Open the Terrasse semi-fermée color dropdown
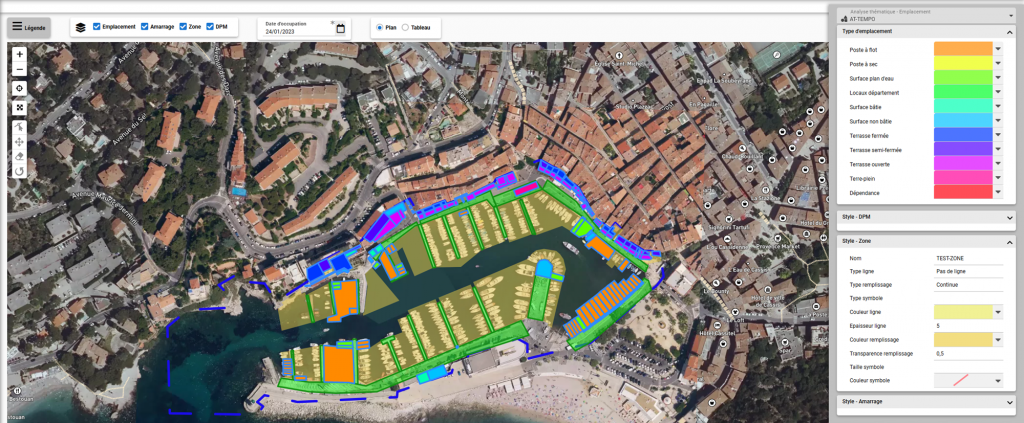Image resolution: width=1024 pixels, height=423 pixels. tap(998, 149)
